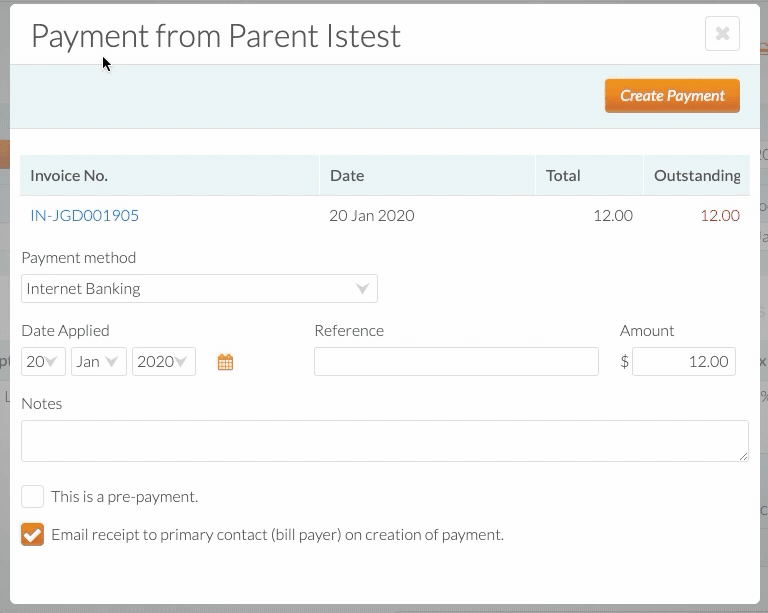Check the 'This is a pre-payment' box
768x613 pixels.
[x=32, y=496]
